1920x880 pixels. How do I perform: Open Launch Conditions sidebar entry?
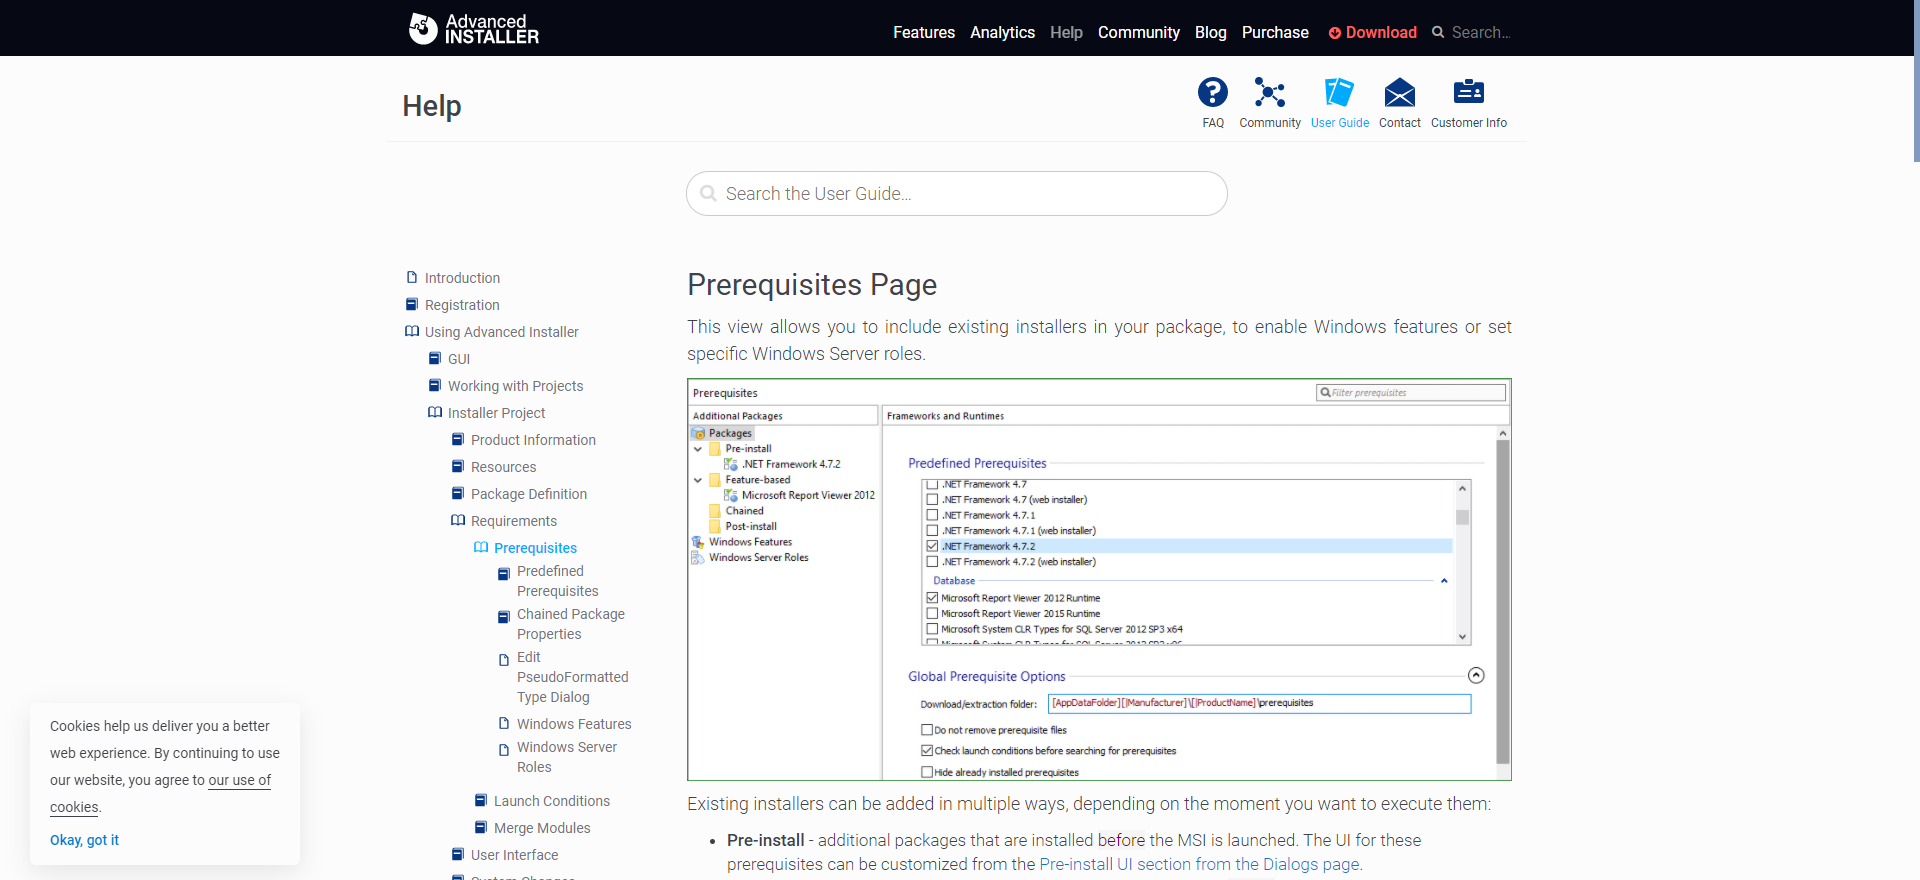(551, 801)
